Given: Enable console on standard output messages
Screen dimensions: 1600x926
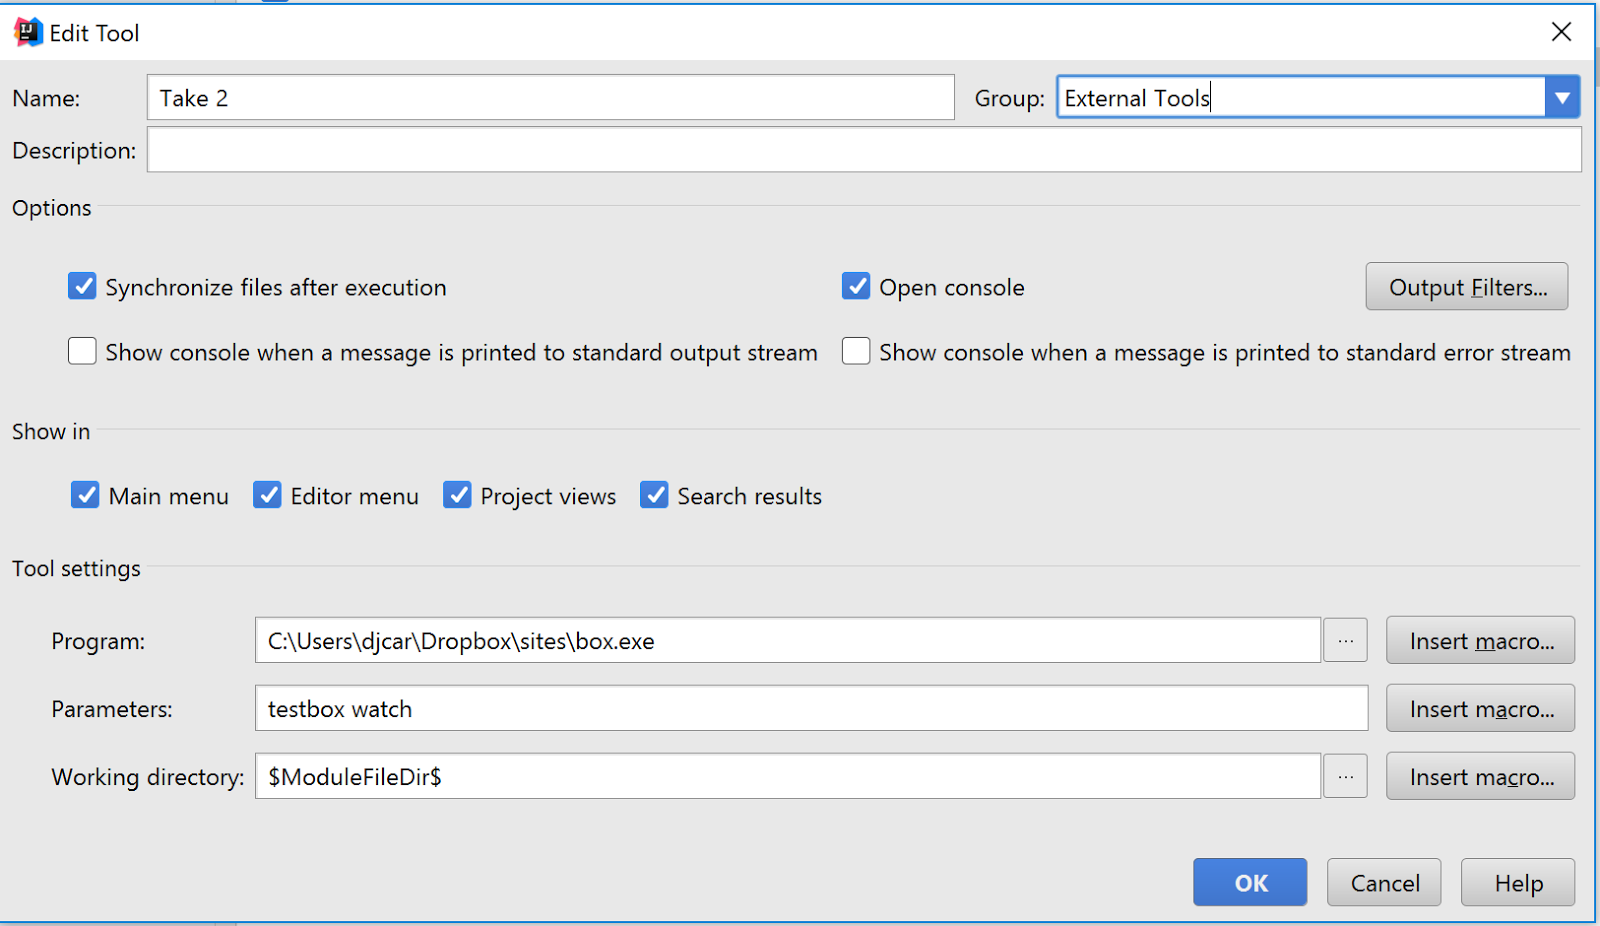Looking at the screenshot, I should point(82,351).
